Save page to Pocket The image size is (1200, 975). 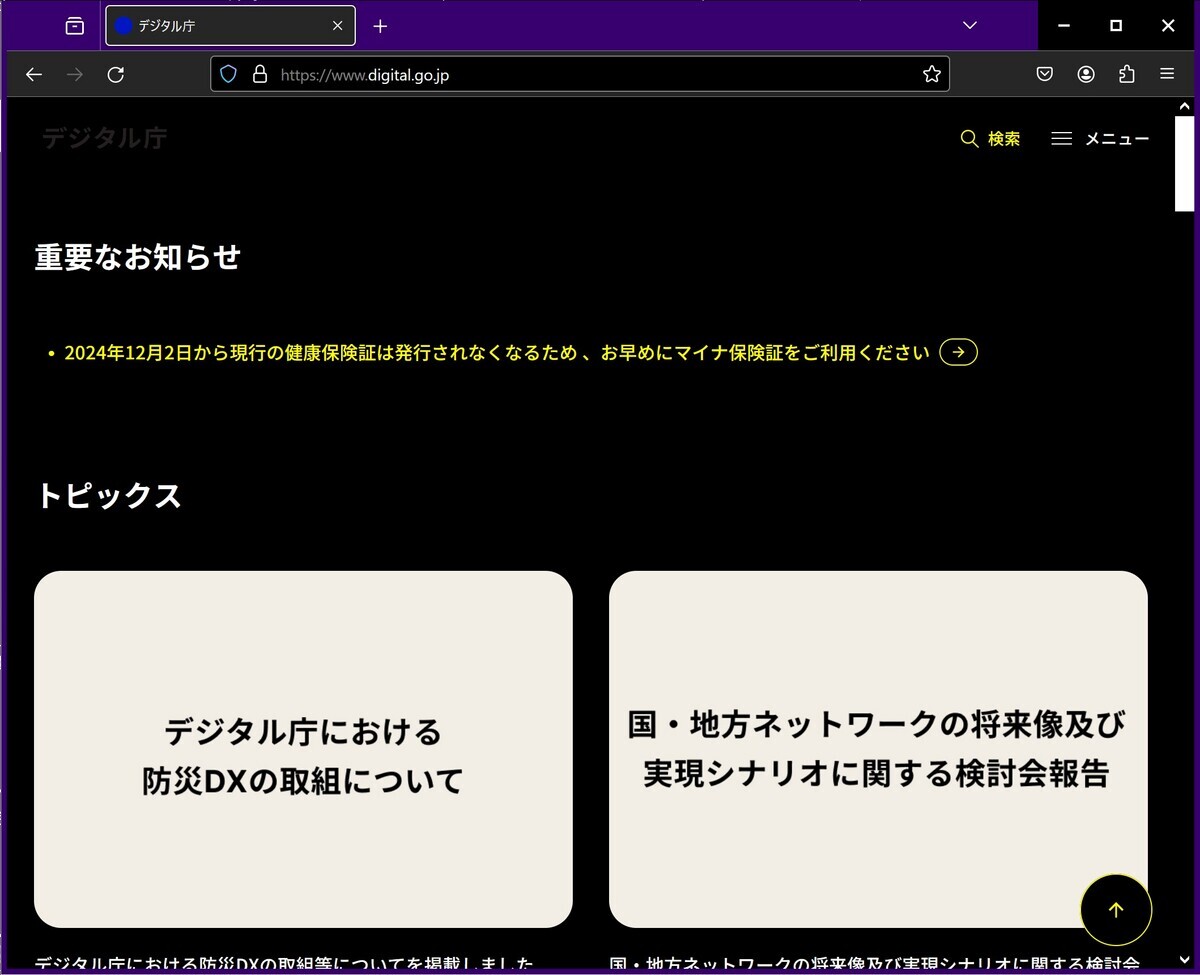tap(1045, 74)
